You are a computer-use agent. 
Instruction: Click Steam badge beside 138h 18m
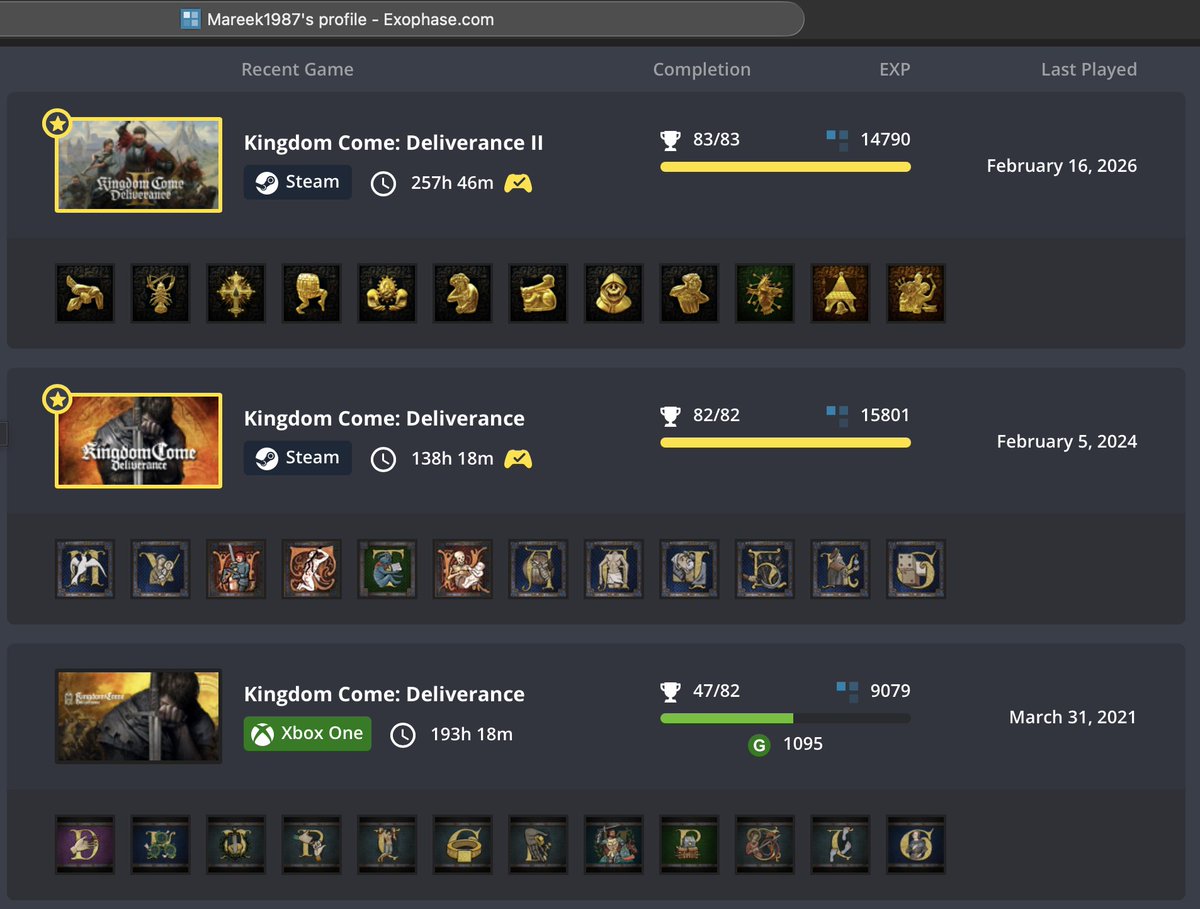click(x=298, y=458)
